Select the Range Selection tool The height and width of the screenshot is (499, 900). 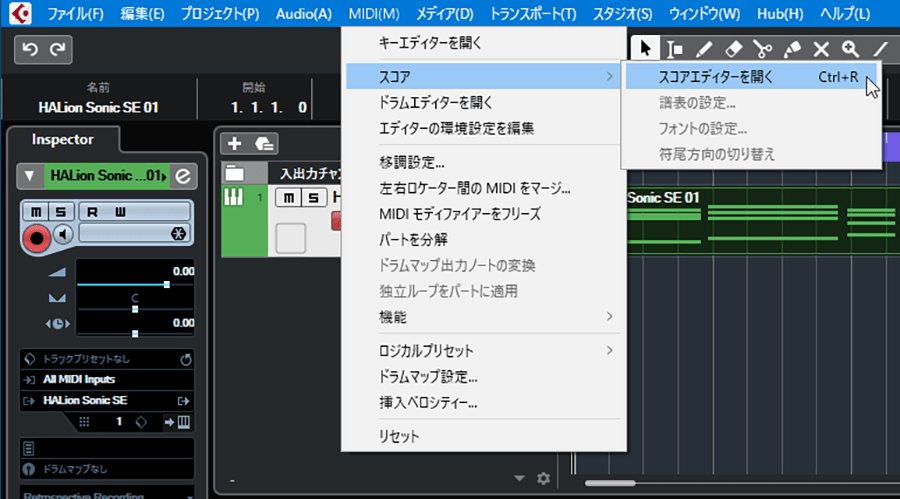[674, 49]
